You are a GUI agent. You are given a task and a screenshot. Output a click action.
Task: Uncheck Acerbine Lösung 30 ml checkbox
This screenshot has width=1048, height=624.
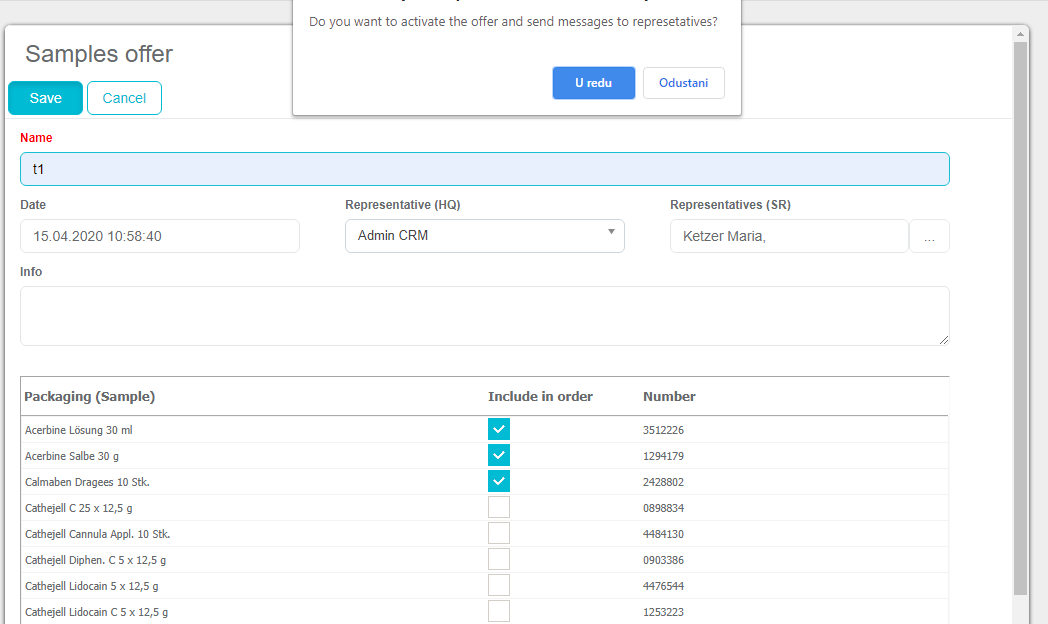pyautogui.click(x=499, y=429)
